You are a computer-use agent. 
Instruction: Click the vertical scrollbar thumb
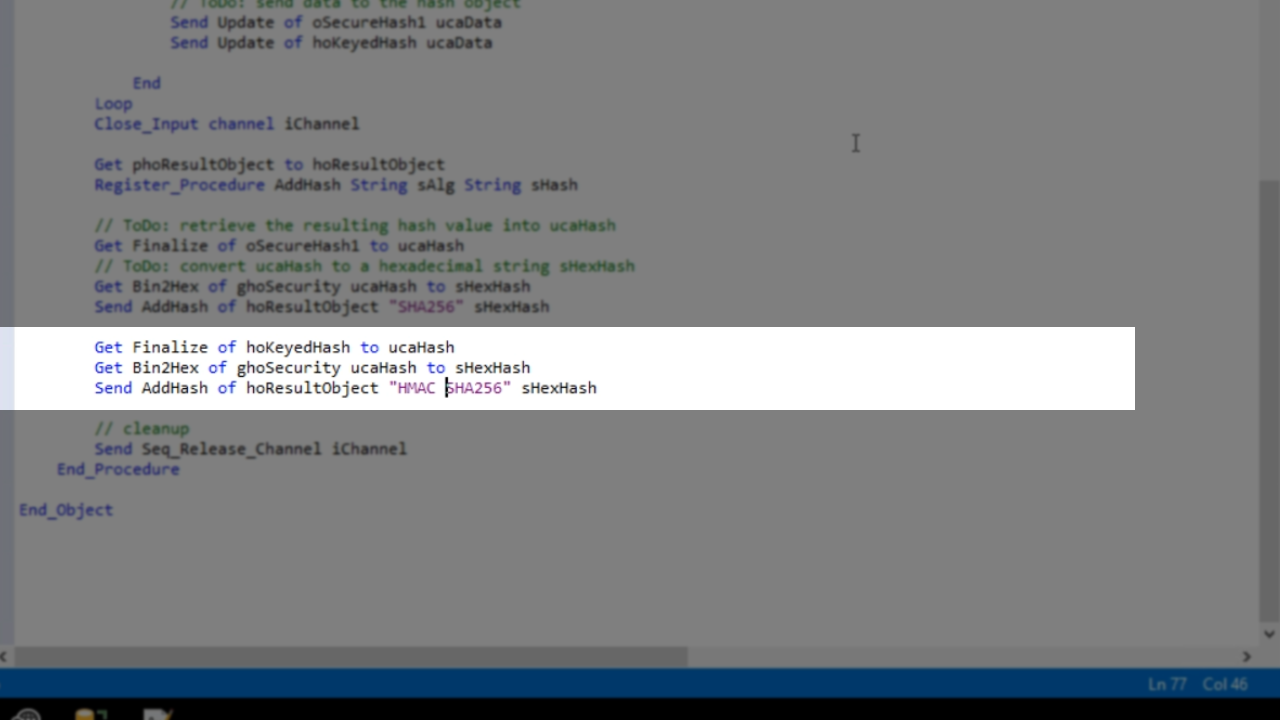click(x=1269, y=400)
